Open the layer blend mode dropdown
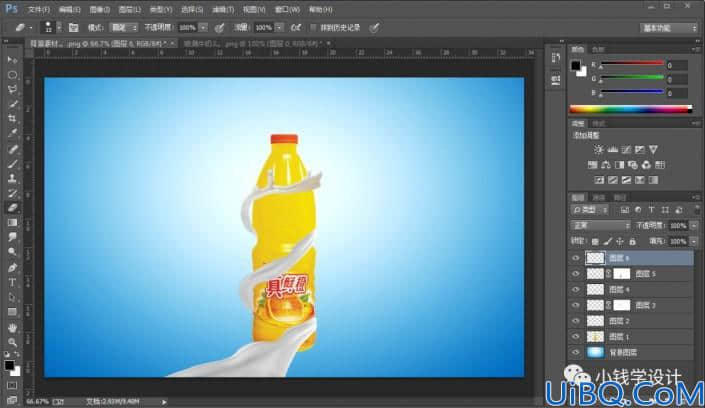This screenshot has height=408, width=705. pos(600,225)
